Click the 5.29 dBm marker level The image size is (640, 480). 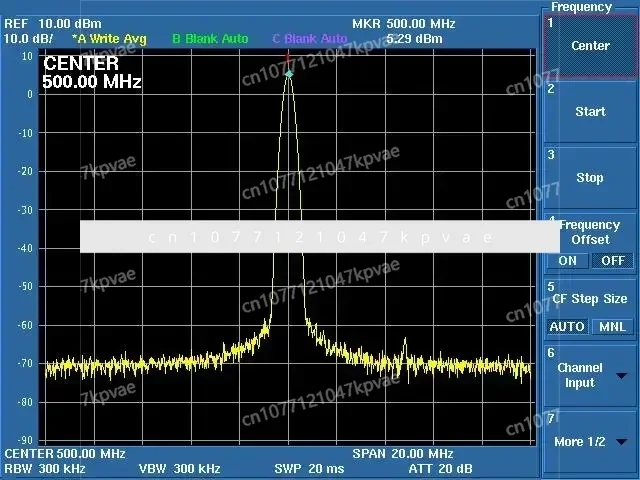pos(414,39)
